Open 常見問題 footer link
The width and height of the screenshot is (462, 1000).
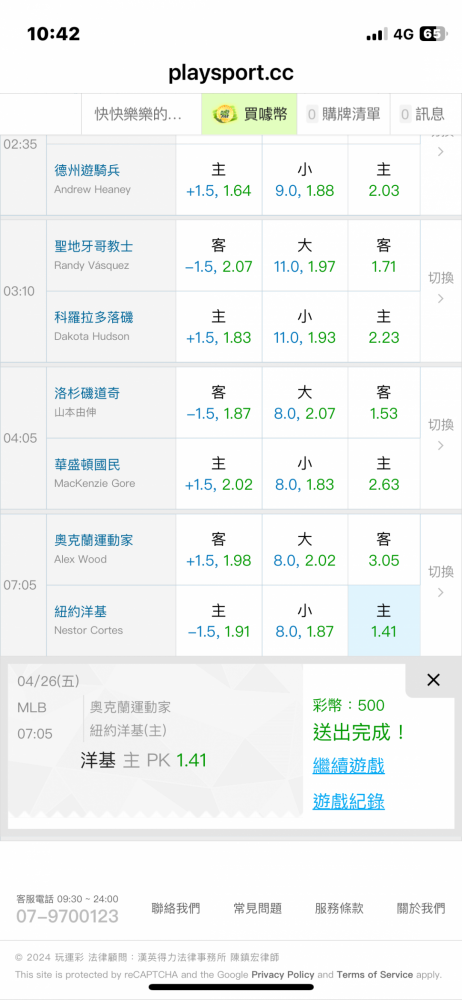point(258,908)
